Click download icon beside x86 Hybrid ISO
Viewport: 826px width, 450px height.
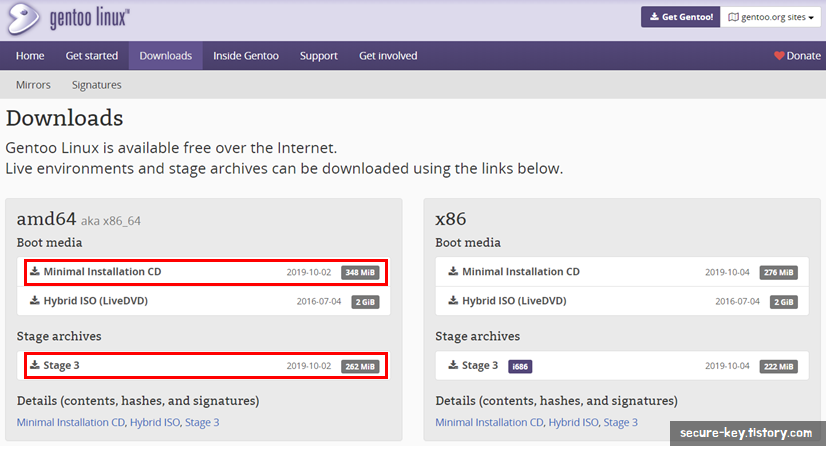coord(453,300)
